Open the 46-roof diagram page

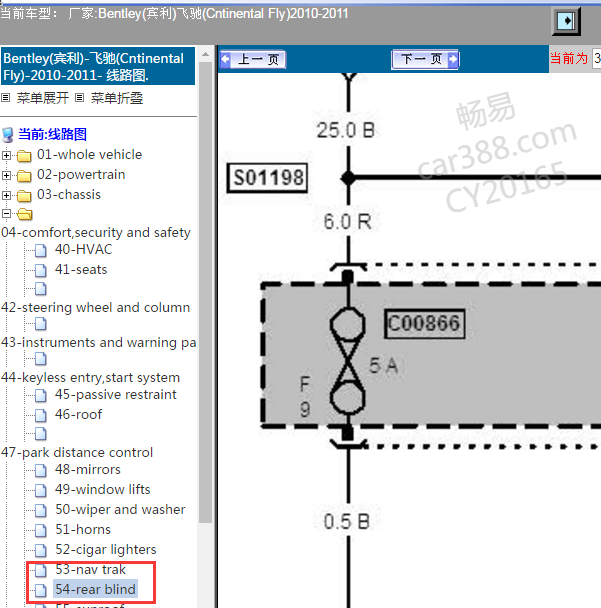click(x=78, y=415)
